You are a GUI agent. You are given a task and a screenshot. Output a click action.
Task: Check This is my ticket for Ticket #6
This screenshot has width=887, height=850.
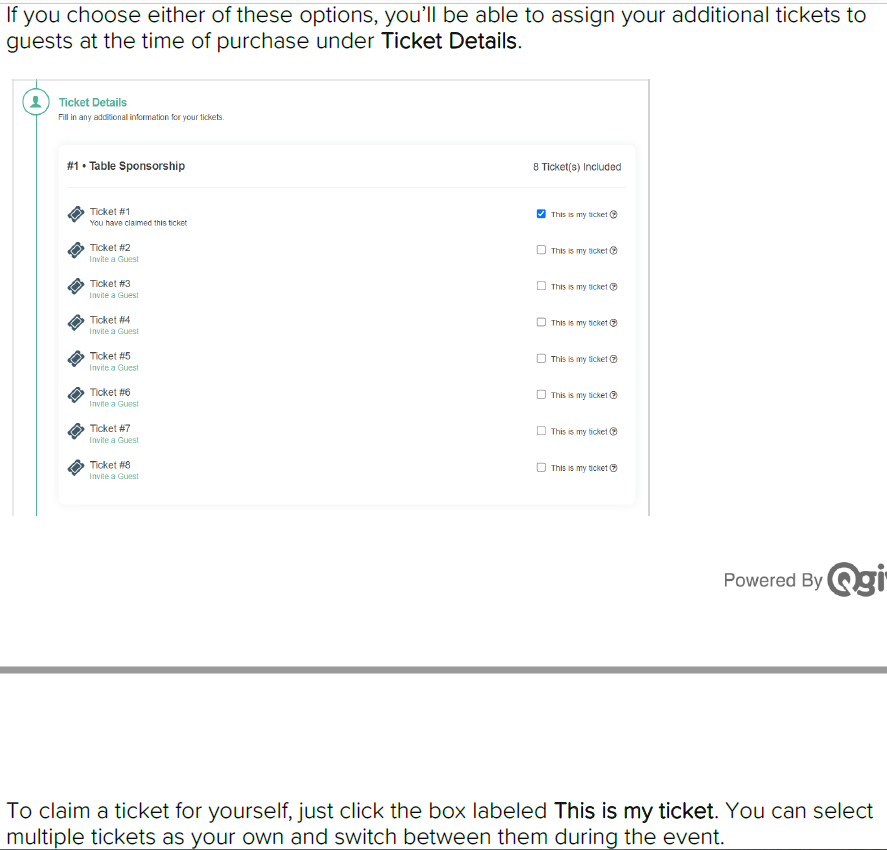541,395
